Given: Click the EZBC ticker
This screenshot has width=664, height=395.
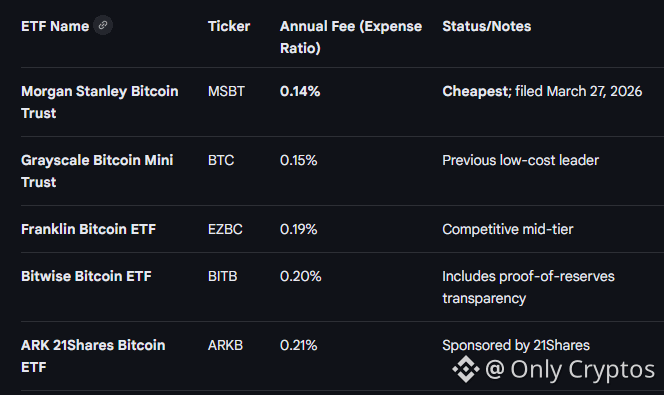Looking at the screenshot, I should [x=225, y=229].
